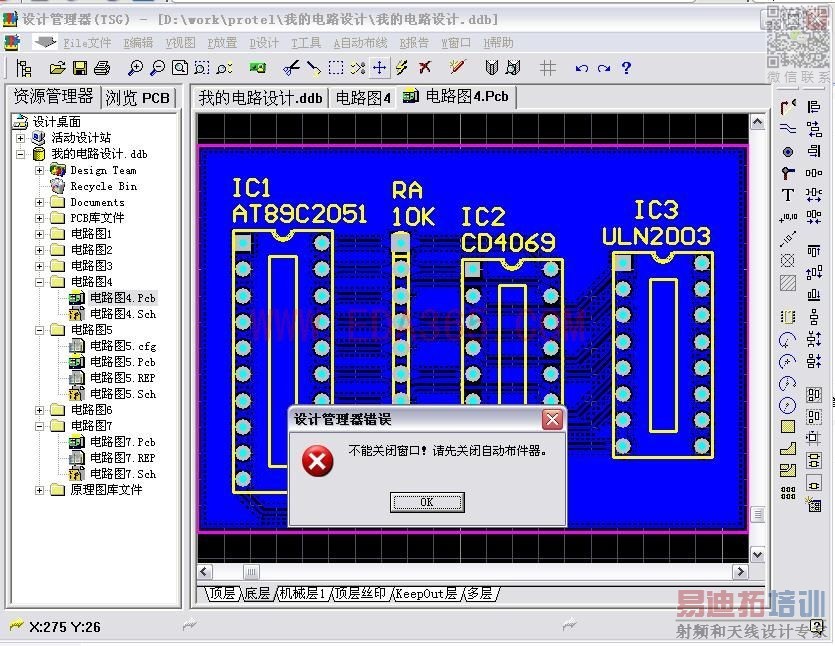
Task: Select Recycle Bin in the tree
Action: tap(104, 186)
